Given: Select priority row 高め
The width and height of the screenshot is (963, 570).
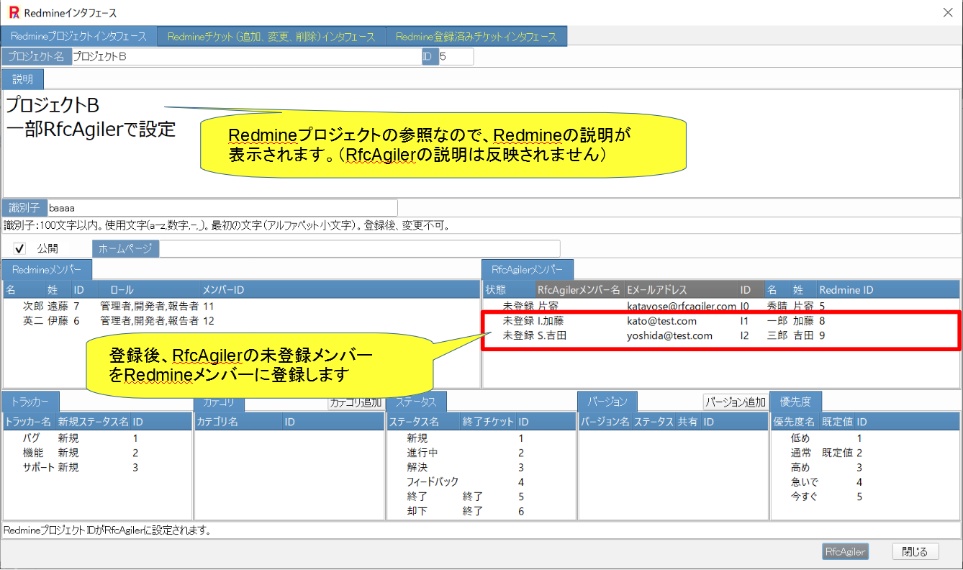Looking at the screenshot, I should pos(865,467).
